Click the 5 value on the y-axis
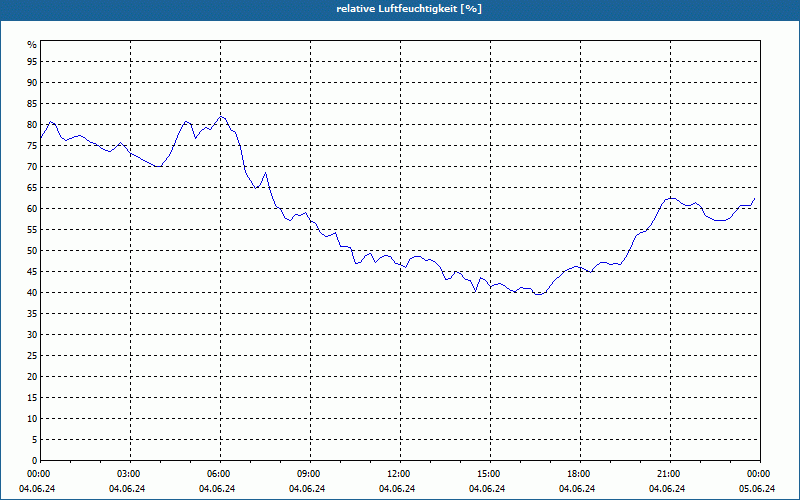Viewport: 800px width, 500px height. tap(34, 440)
